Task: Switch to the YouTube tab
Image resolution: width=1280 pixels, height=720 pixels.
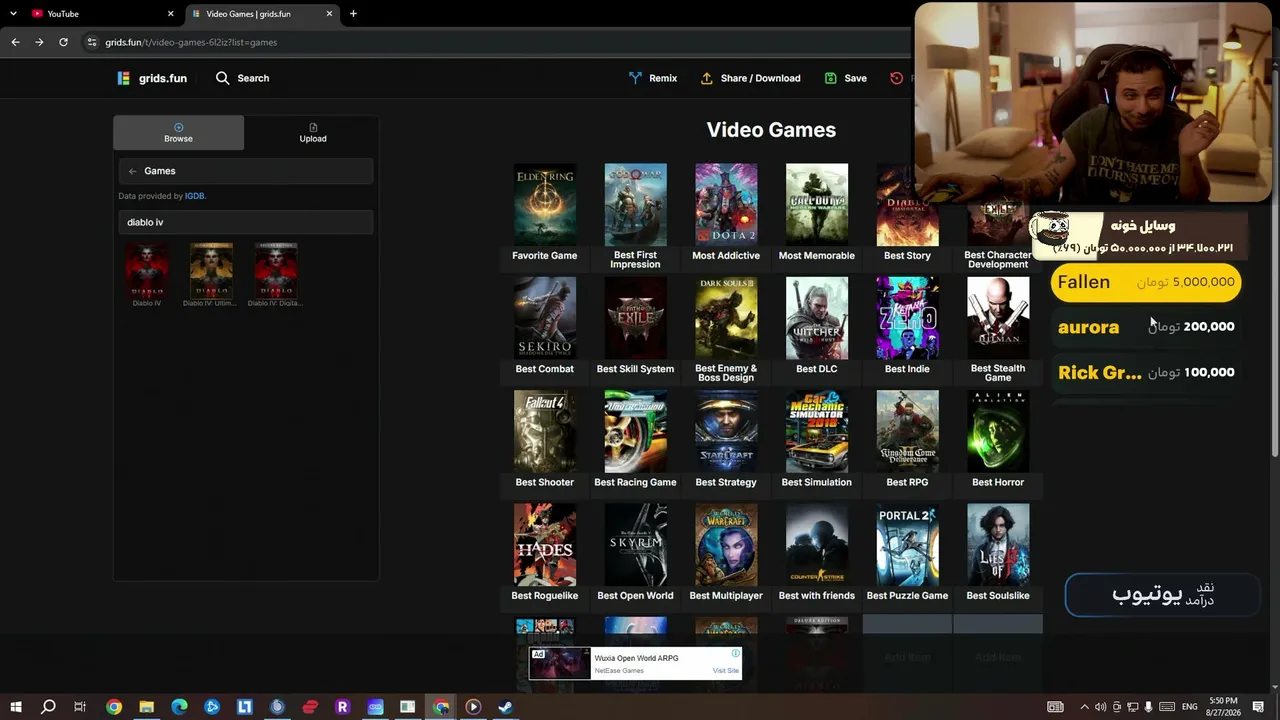Action: (103, 14)
